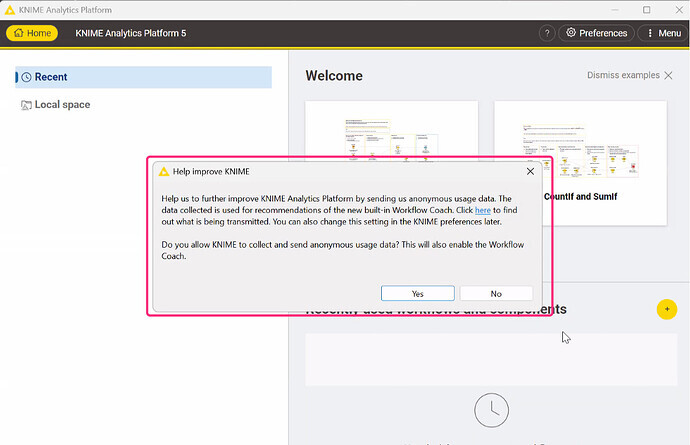Click No to decline usage data
Image resolution: width=690 pixels, height=445 pixels.
(496, 293)
